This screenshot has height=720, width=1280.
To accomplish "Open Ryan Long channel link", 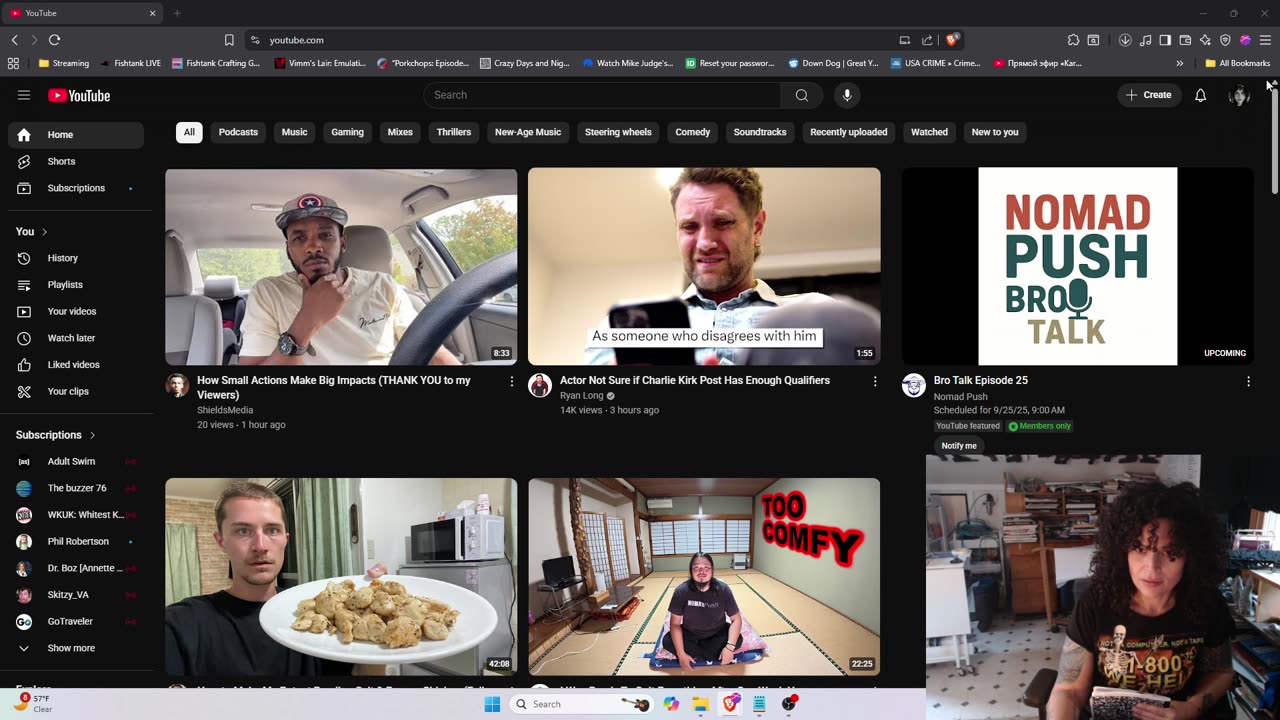I will (x=581, y=396).
